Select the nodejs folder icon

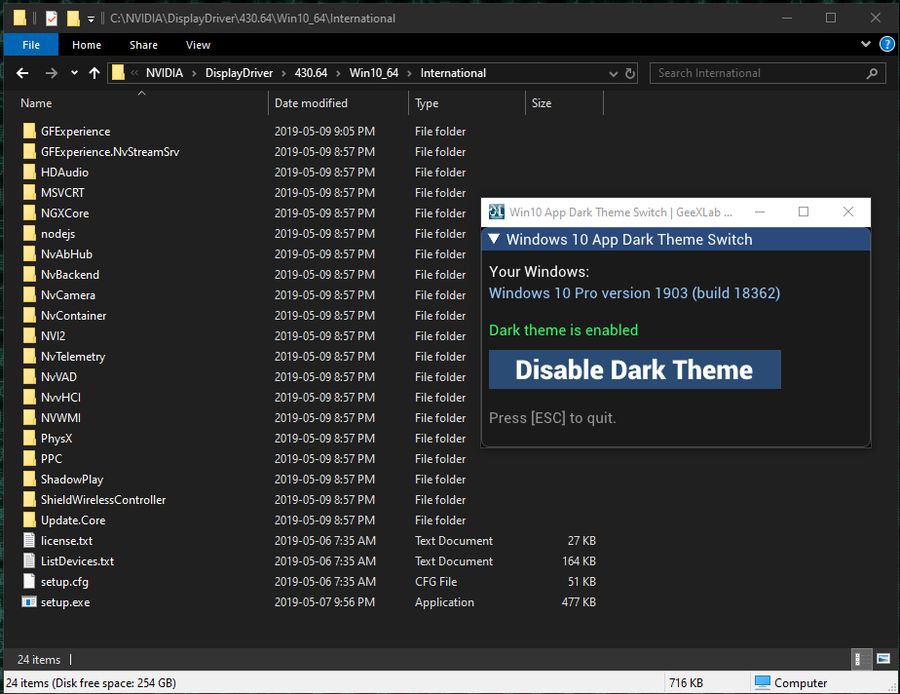(x=29, y=234)
